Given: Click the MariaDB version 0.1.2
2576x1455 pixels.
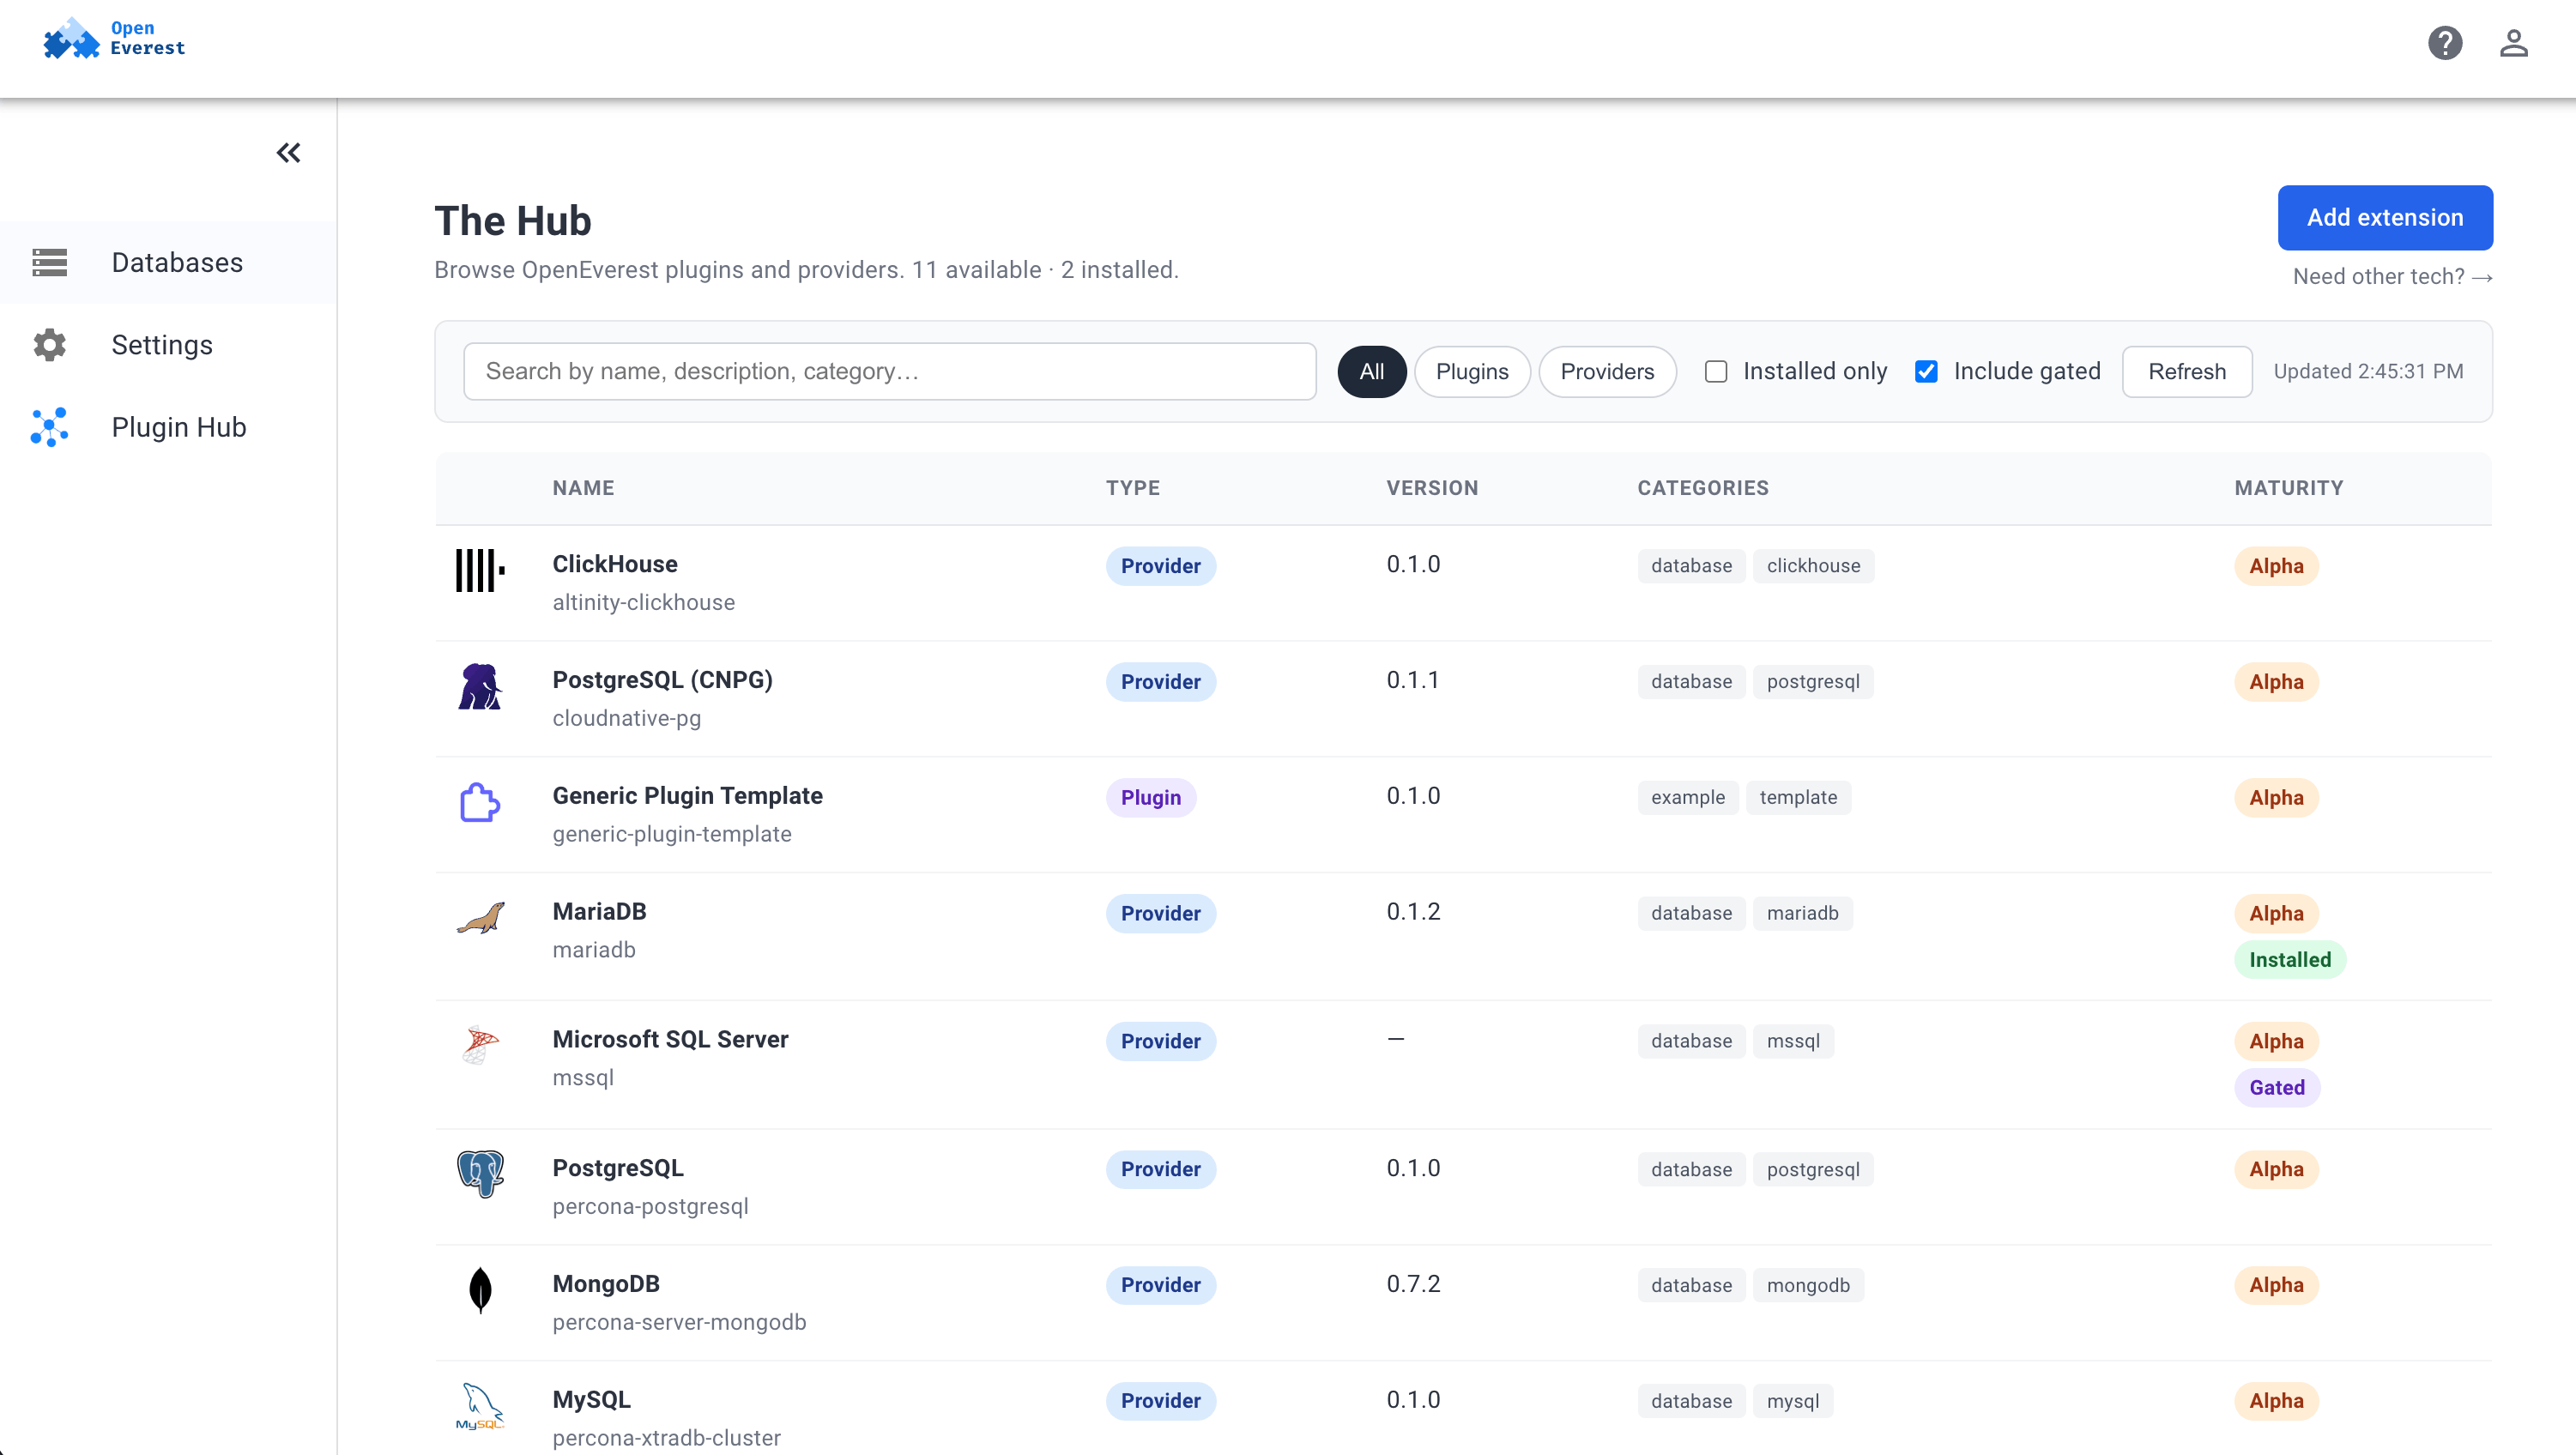Looking at the screenshot, I should click(1413, 911).
